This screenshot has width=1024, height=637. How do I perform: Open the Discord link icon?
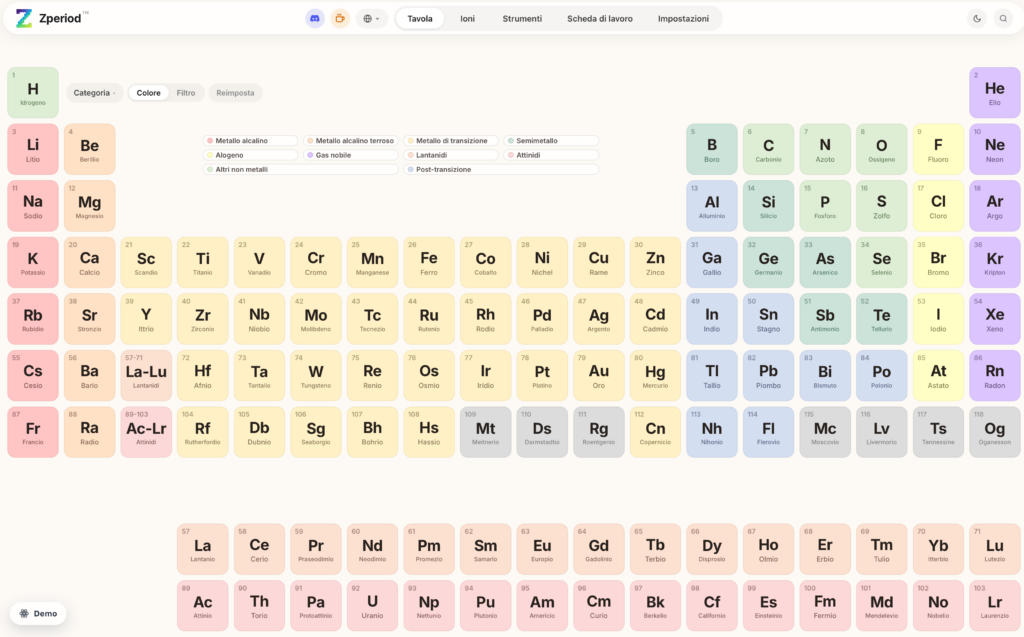point(315,18)
